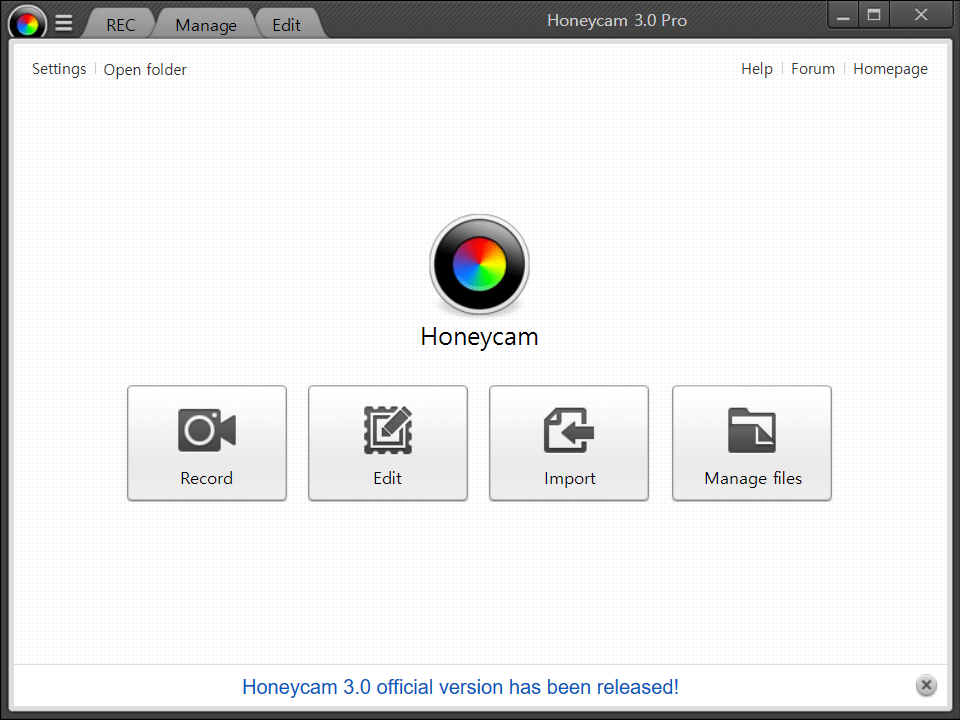Open the Help page
Image resolution: width=960 pixels, height=720 pixels.
pyautogui.click(x=757, y=69)
